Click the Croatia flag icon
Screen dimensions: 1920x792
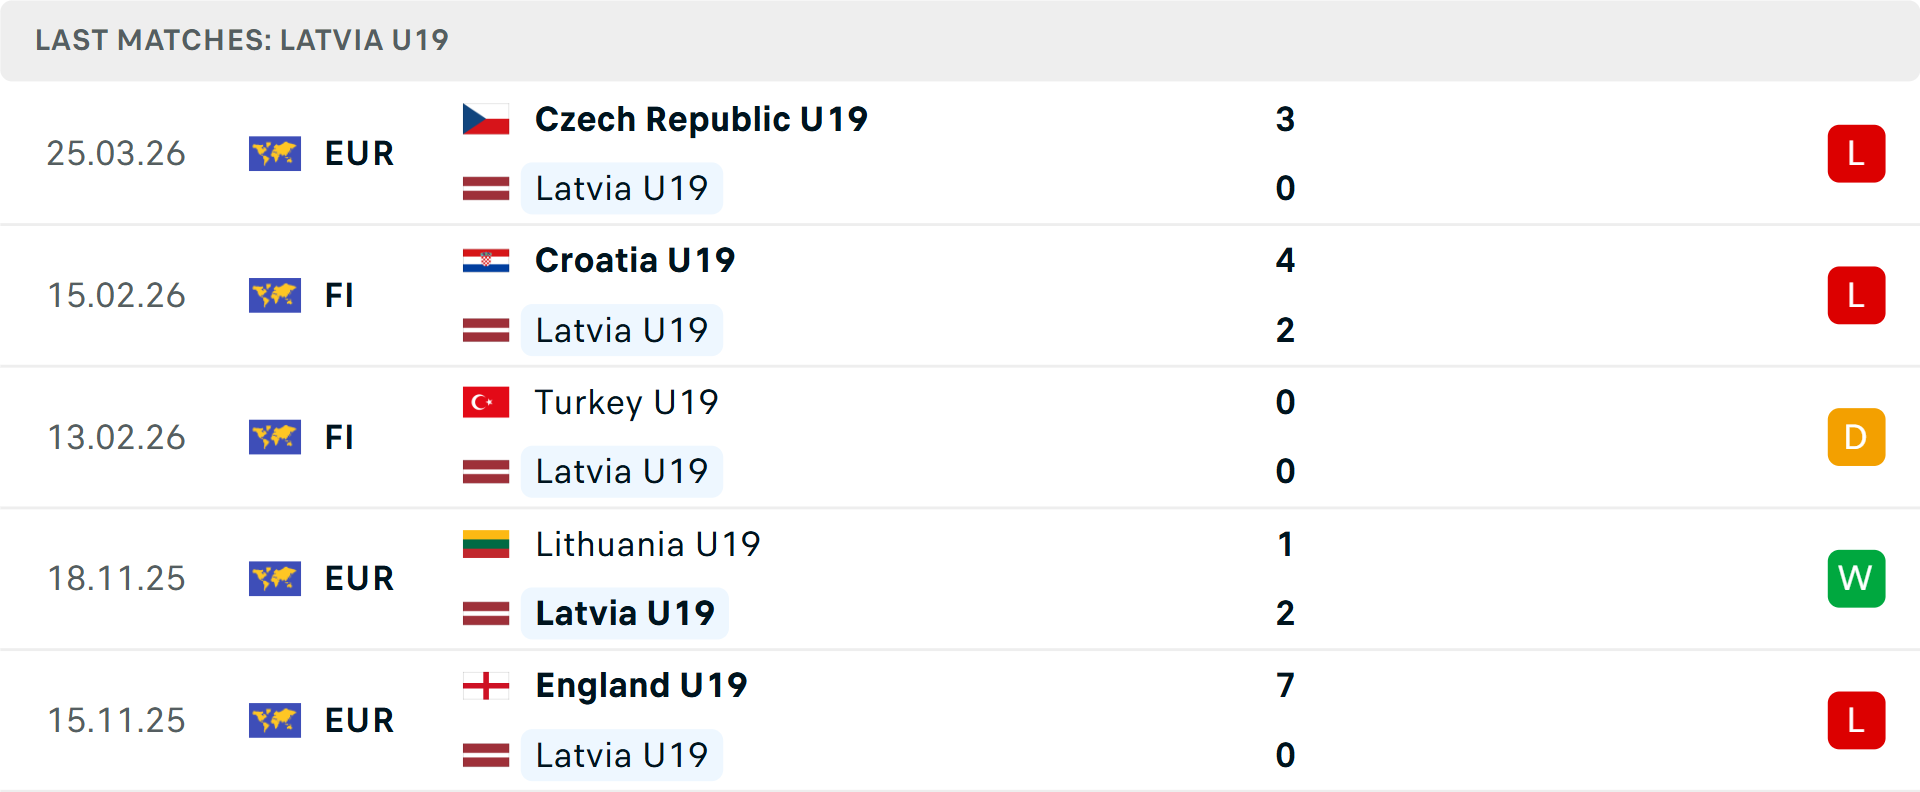coord(486,260)
